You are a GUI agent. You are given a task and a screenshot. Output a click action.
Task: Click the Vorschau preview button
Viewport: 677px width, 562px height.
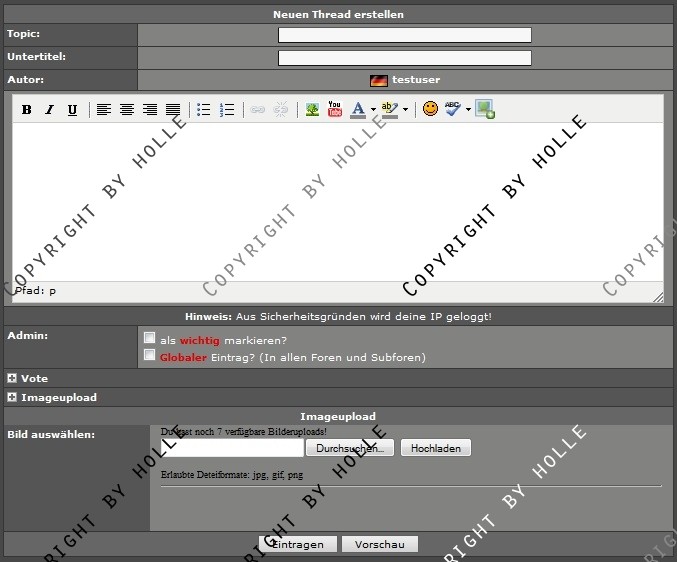[380, 544]
